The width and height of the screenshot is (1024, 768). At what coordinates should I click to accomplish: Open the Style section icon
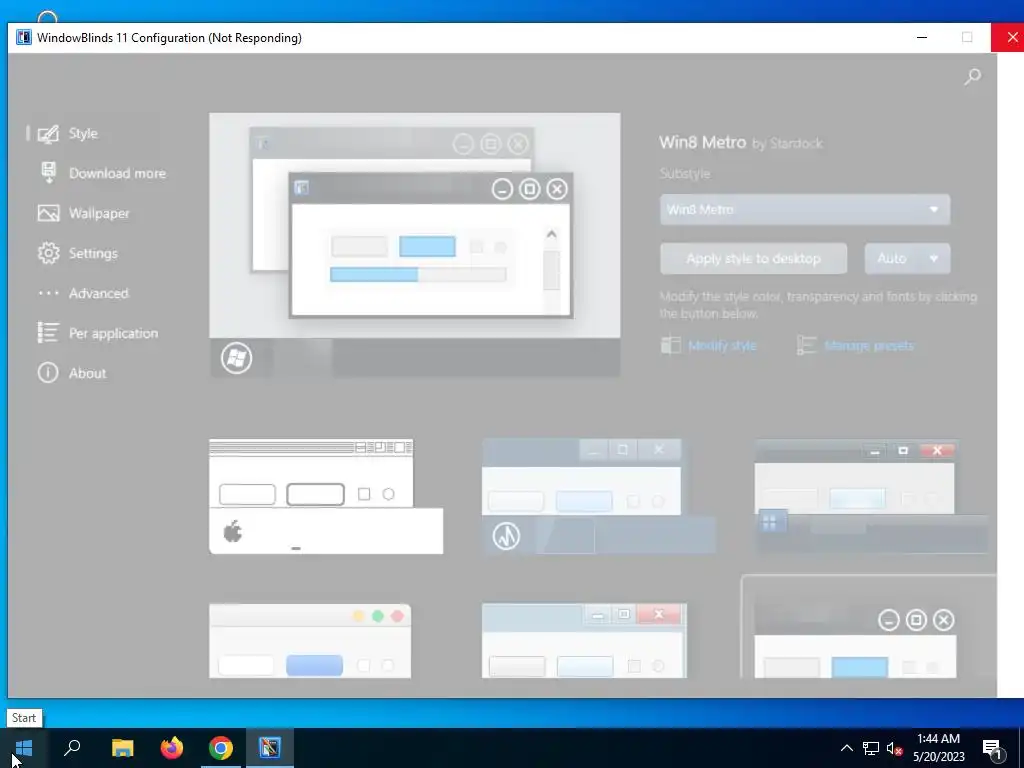[x=48, y=134]
